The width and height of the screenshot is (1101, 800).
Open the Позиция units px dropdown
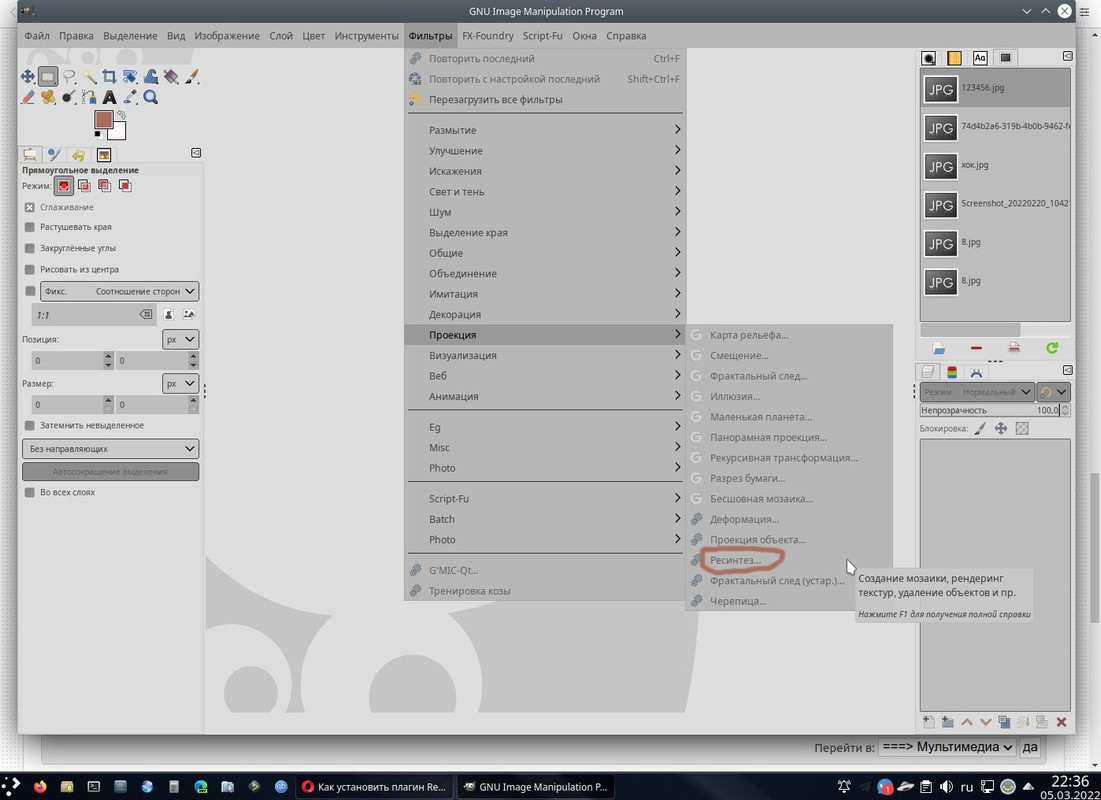180,339
